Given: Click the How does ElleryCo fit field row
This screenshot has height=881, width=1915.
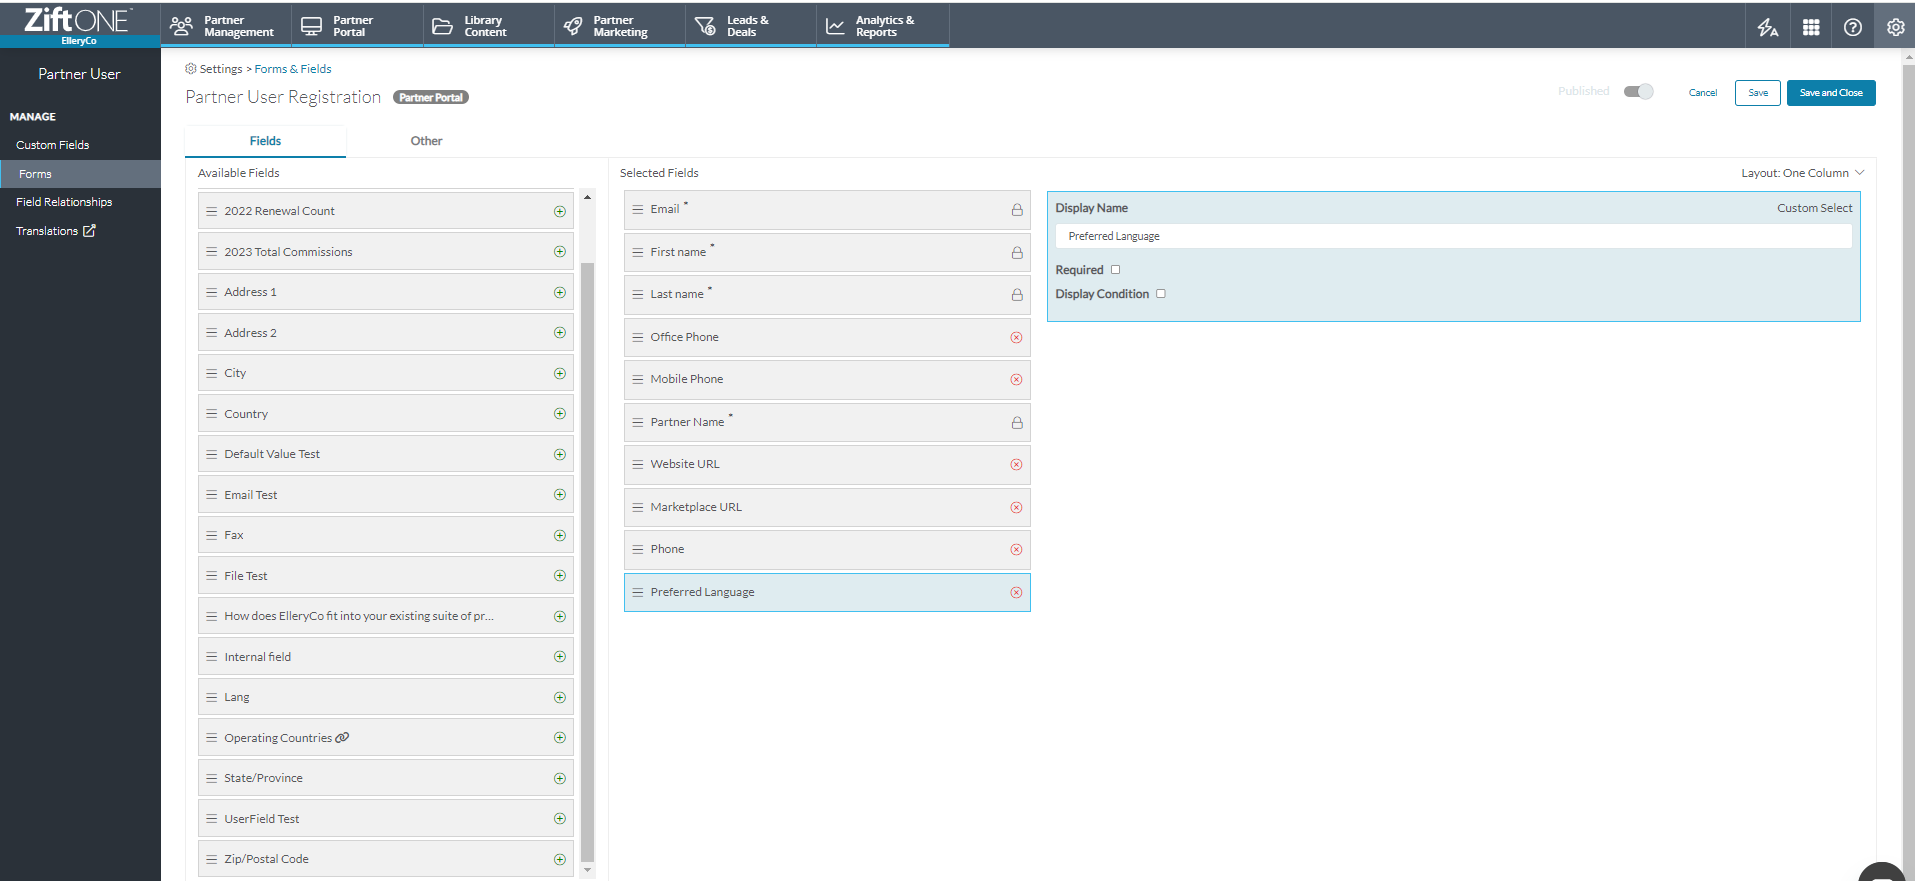Looking at the screenshot, I should click(386, 616).
